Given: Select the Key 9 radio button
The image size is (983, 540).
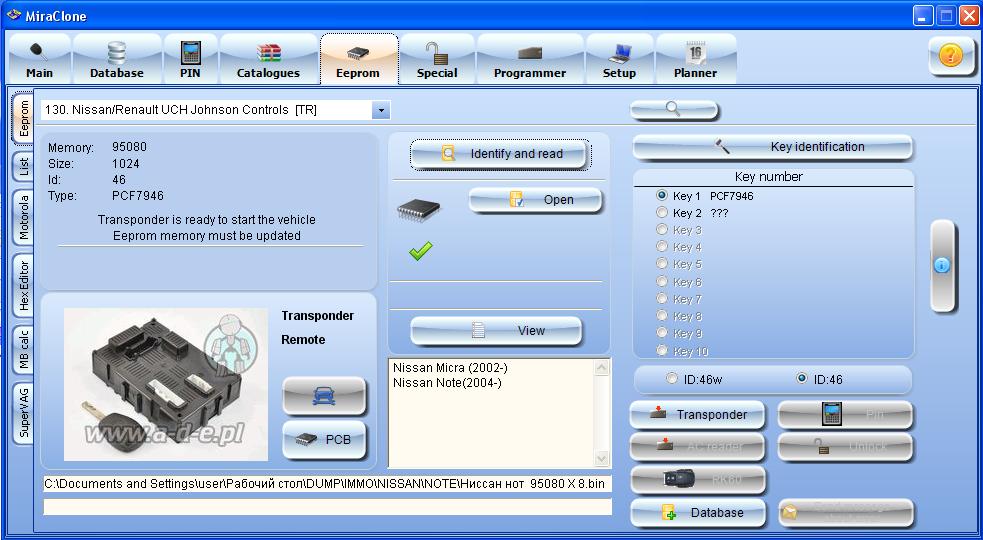Looking at the screenshot, I should pos(661,332).
